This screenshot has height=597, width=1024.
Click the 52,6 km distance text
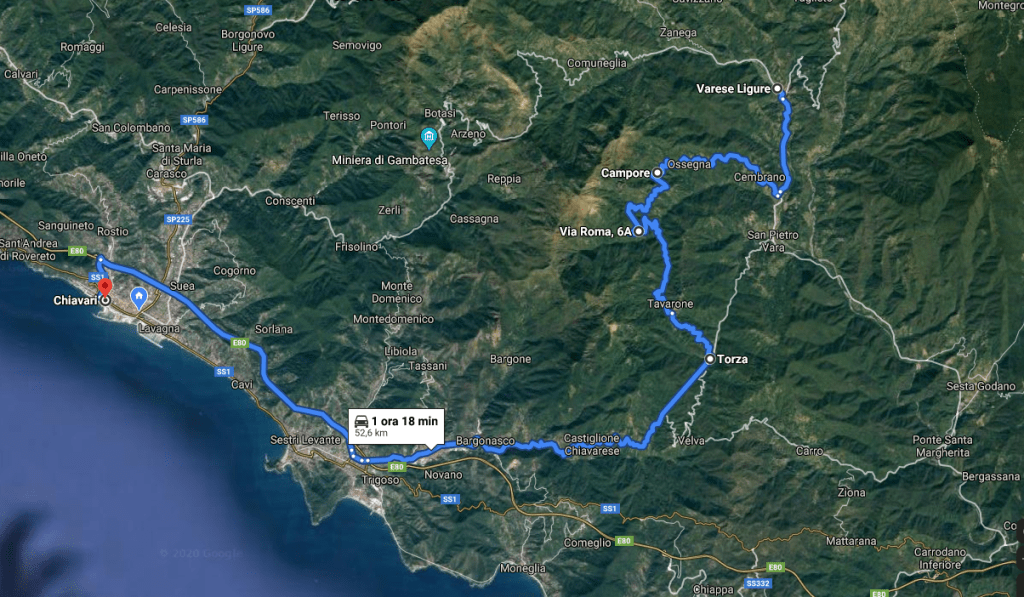(x=371, y=433)
